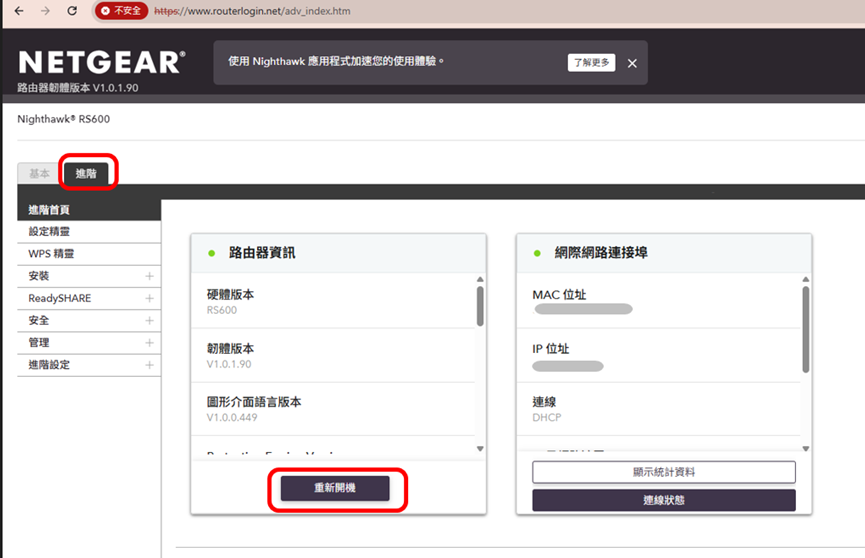The width and height of the screenshot is (865, 558).
Task: Click the DHCP connection value
Action: point(547,418)
